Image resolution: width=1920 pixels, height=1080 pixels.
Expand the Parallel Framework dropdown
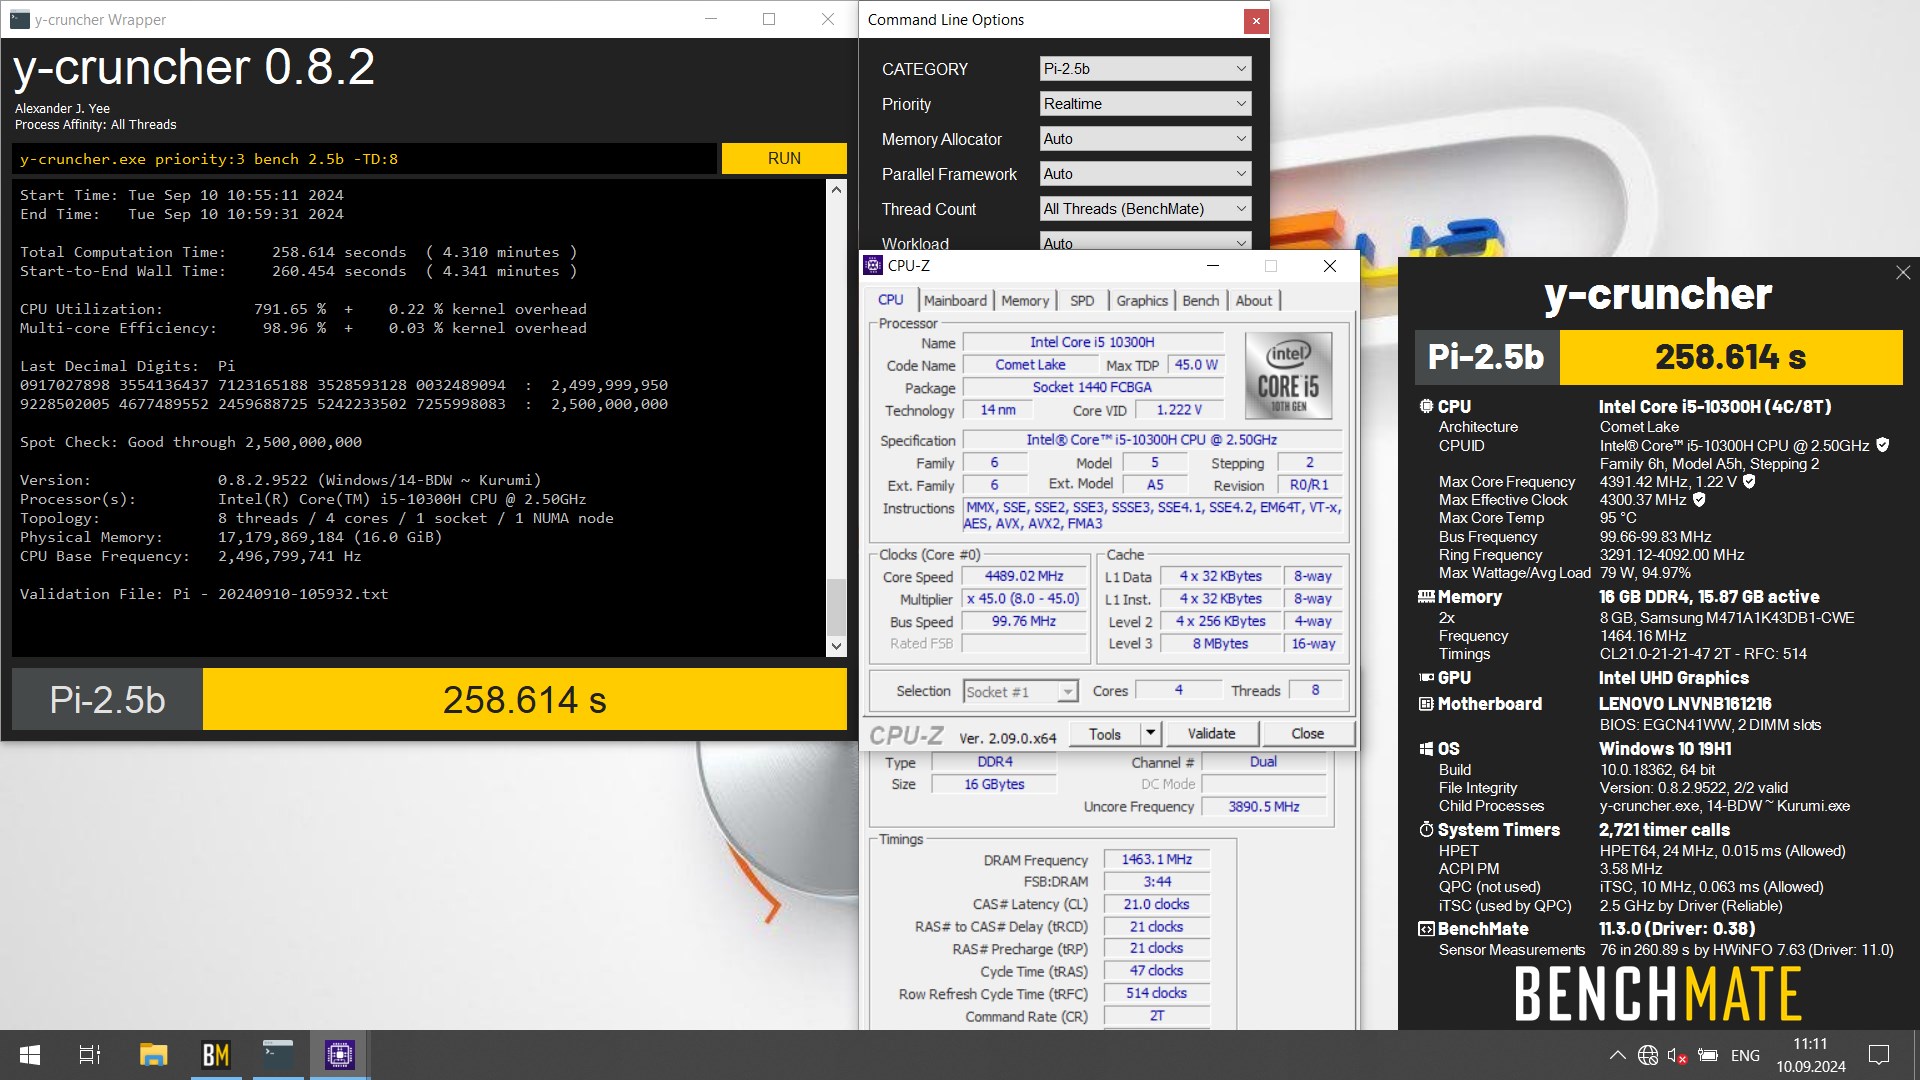(x=1145, y=174)
